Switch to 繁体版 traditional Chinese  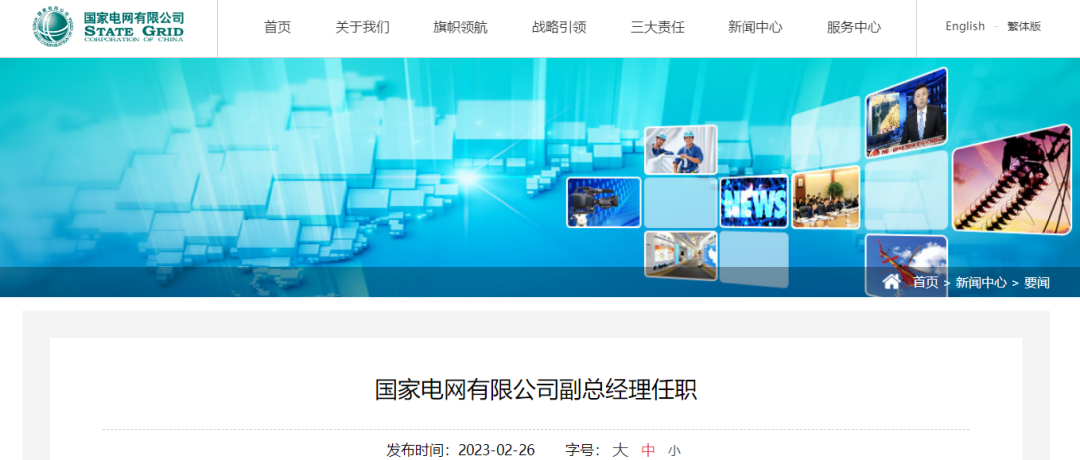[1024, 27]
